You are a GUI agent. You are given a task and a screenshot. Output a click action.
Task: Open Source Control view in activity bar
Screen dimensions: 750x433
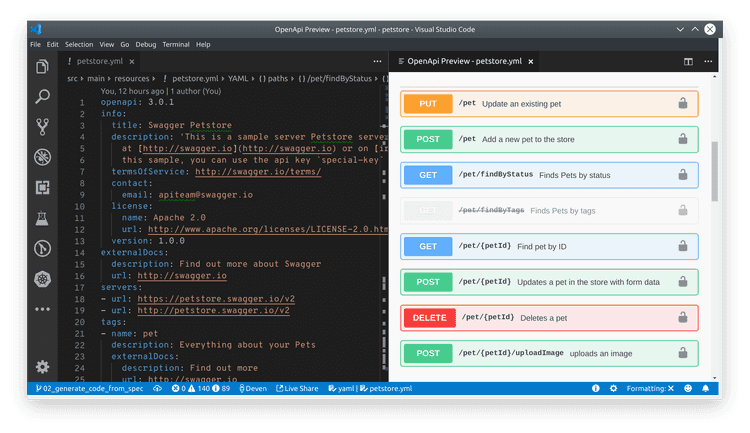tap(43, 127)
